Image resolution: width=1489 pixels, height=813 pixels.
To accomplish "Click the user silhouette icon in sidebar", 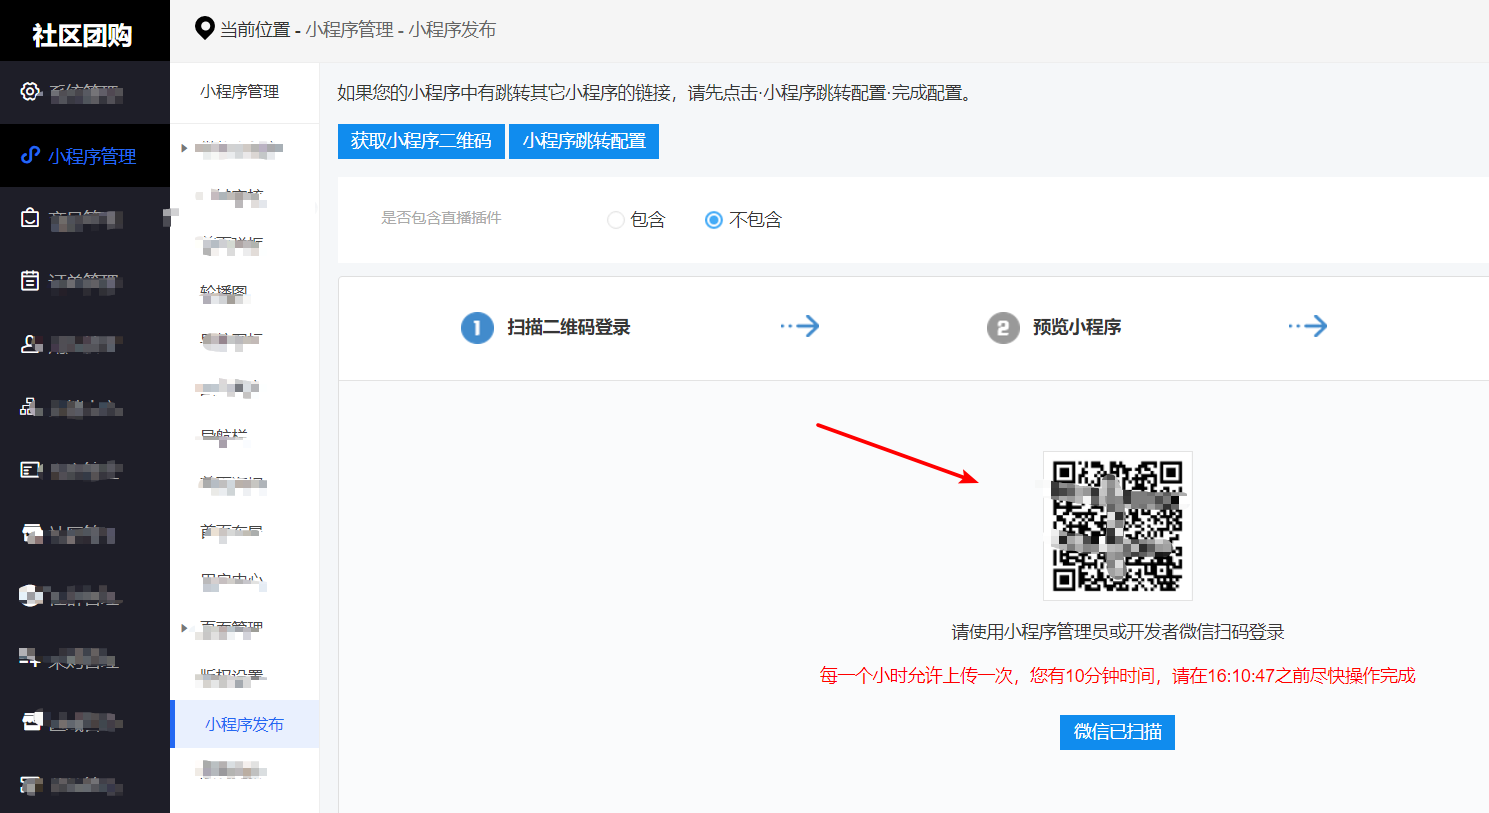I will click(30, 344).
